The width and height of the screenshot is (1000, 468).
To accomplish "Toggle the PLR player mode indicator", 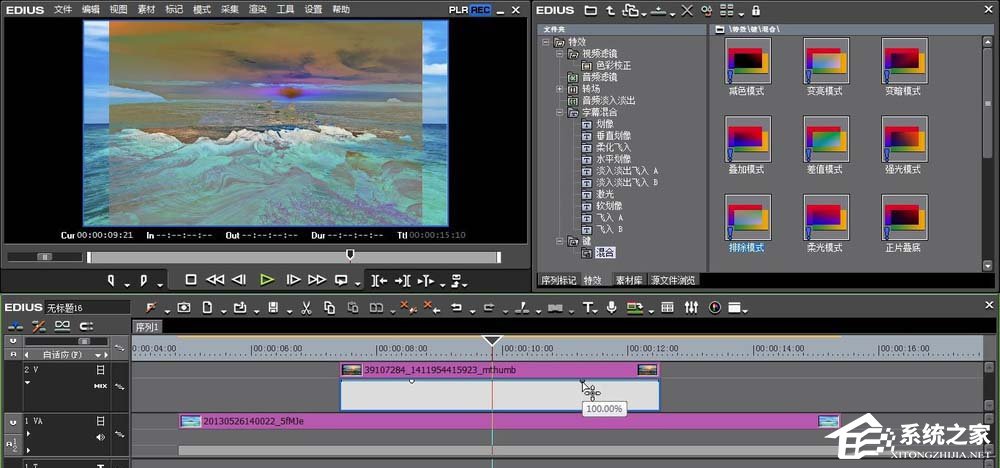I will point(458,9).
